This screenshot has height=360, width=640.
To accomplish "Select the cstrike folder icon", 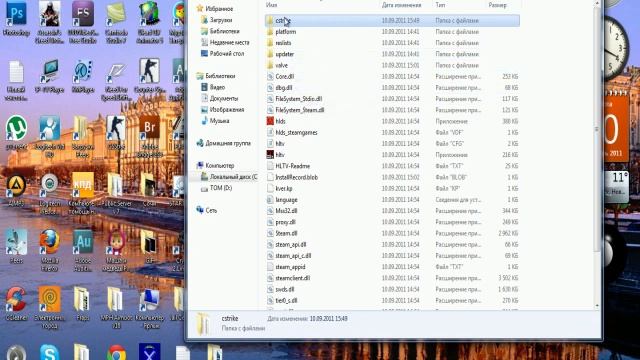I will [x=269, y=20].
